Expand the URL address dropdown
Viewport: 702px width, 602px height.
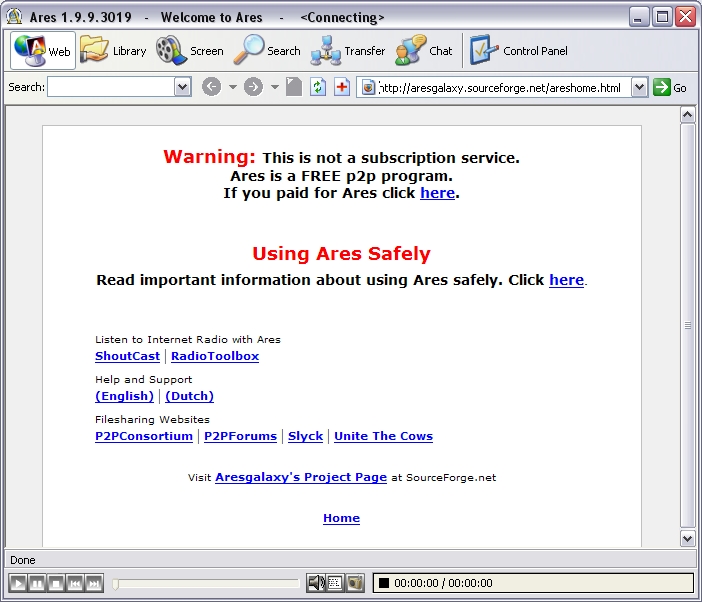tap(639, 87)
